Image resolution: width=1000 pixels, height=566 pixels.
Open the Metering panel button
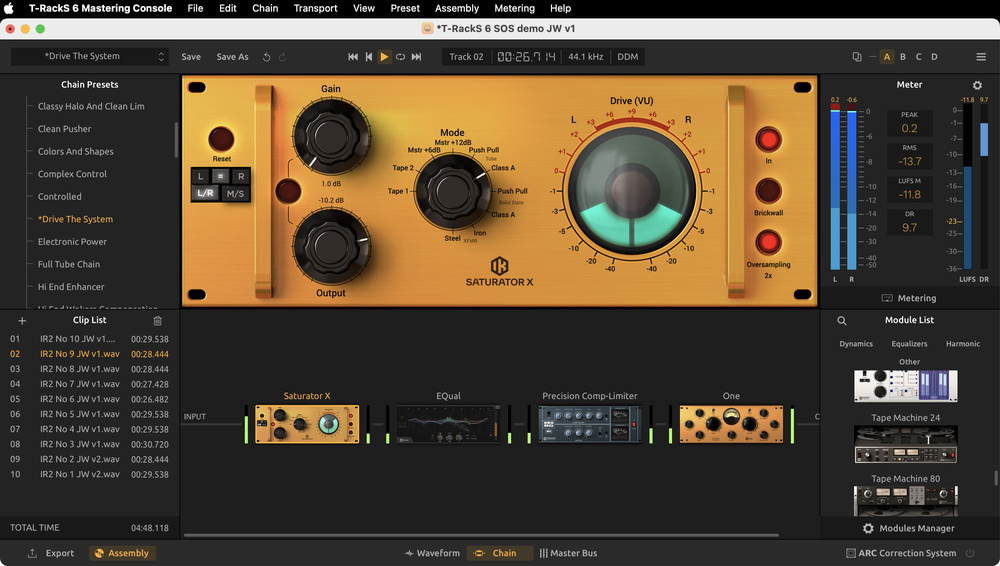(x=909, y=298)
